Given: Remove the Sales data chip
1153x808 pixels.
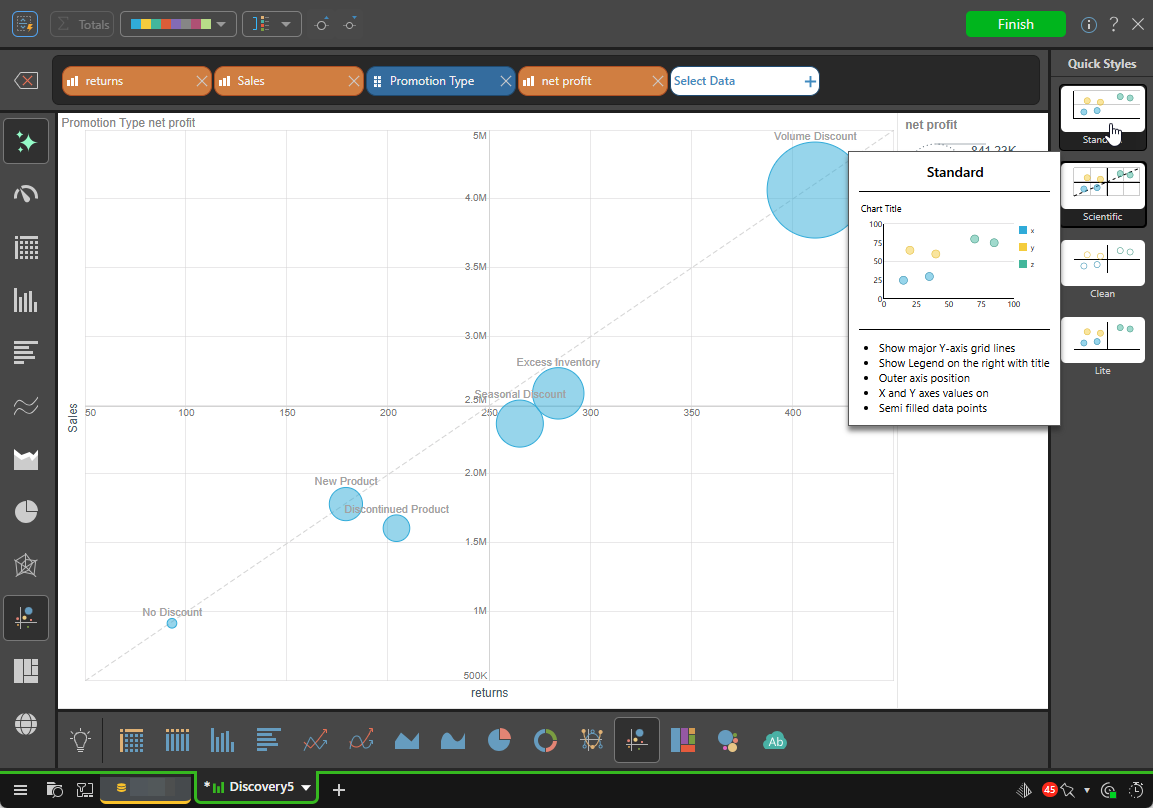Looking at the screenshot, I should [x=353, y=81].
